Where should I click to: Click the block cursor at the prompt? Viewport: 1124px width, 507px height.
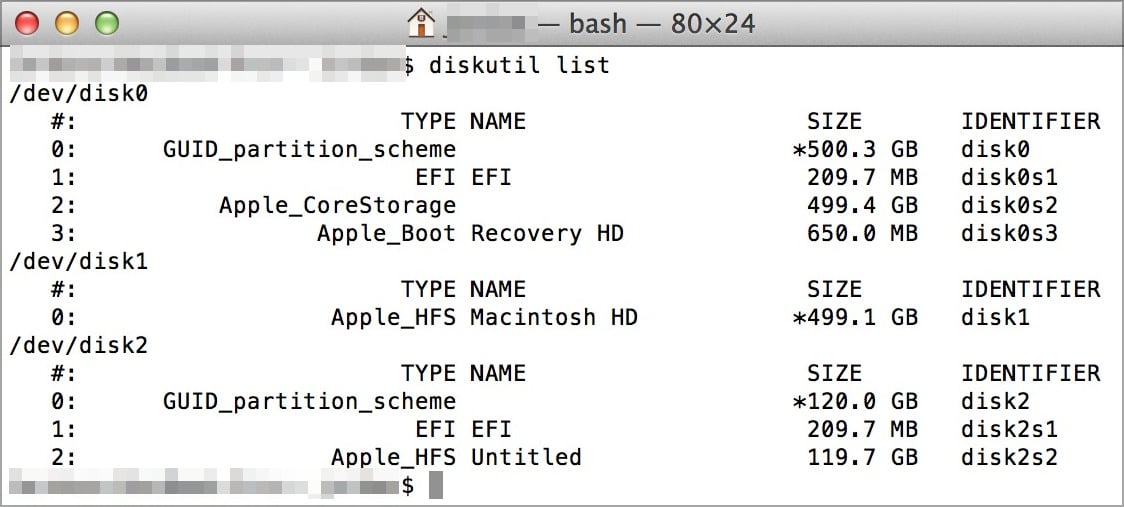click(435, 486)
